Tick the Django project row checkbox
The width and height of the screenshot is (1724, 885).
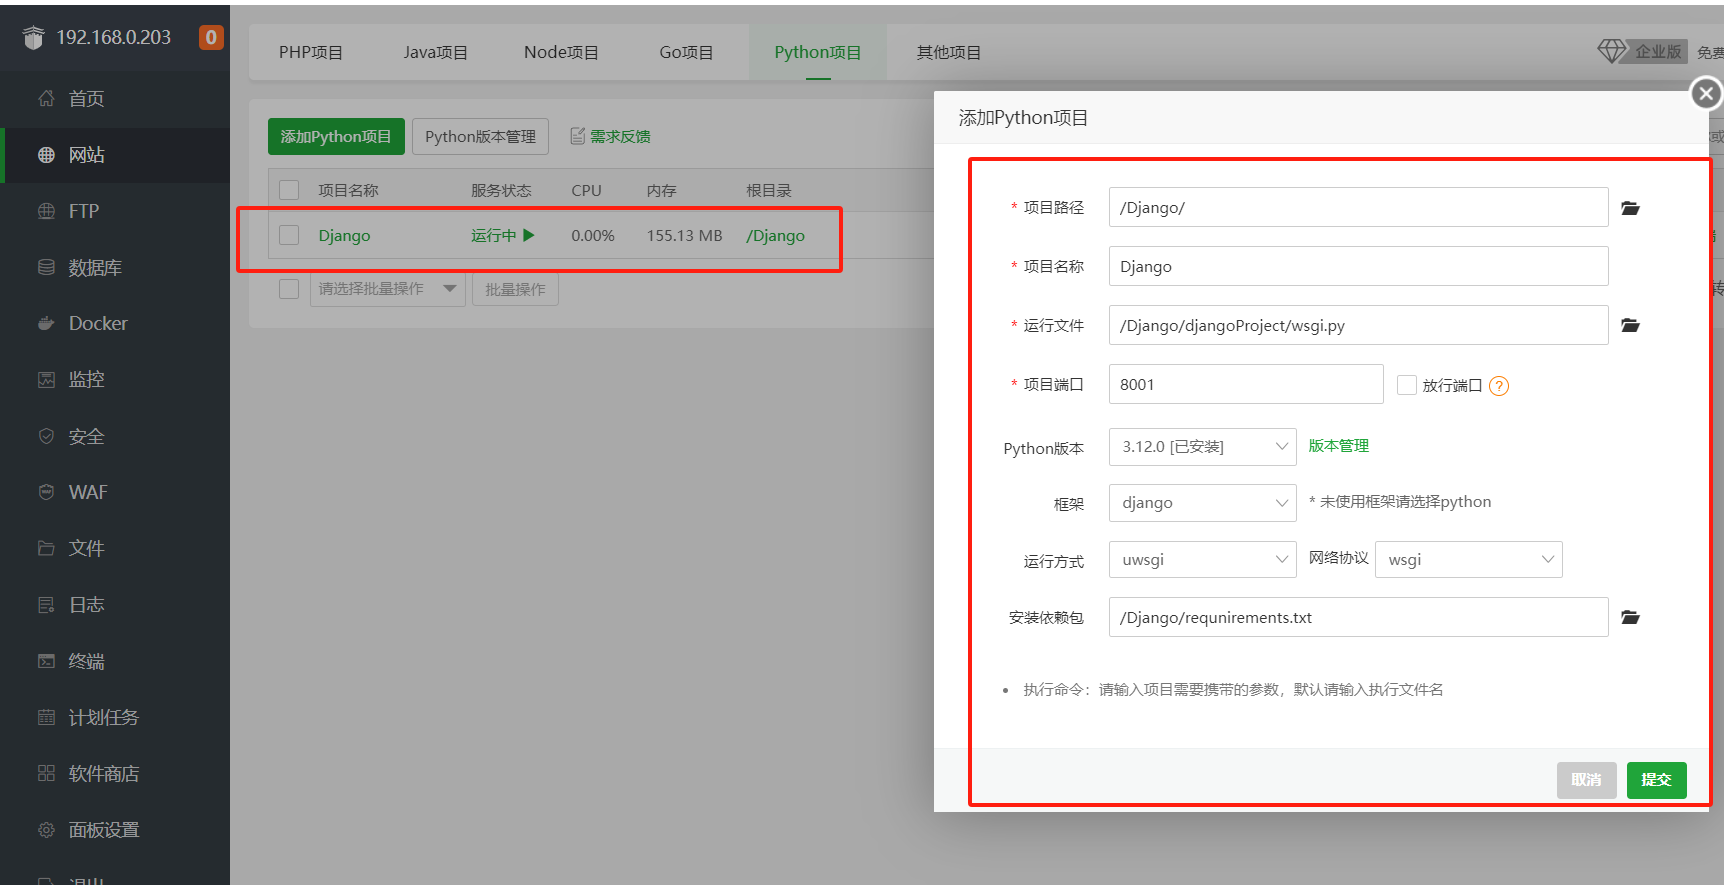click(x=289, y=235)
